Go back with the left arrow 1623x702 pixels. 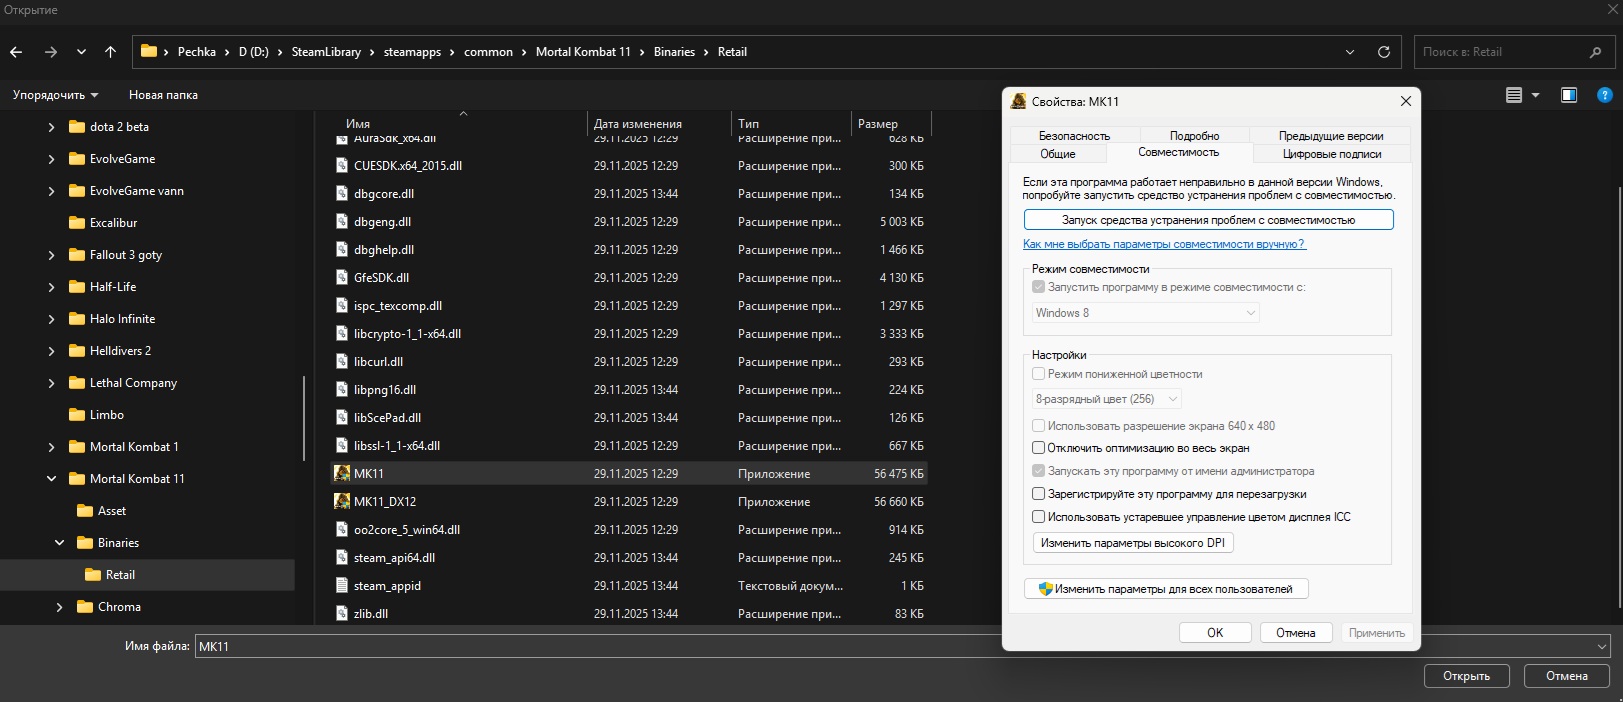[16, 52]
